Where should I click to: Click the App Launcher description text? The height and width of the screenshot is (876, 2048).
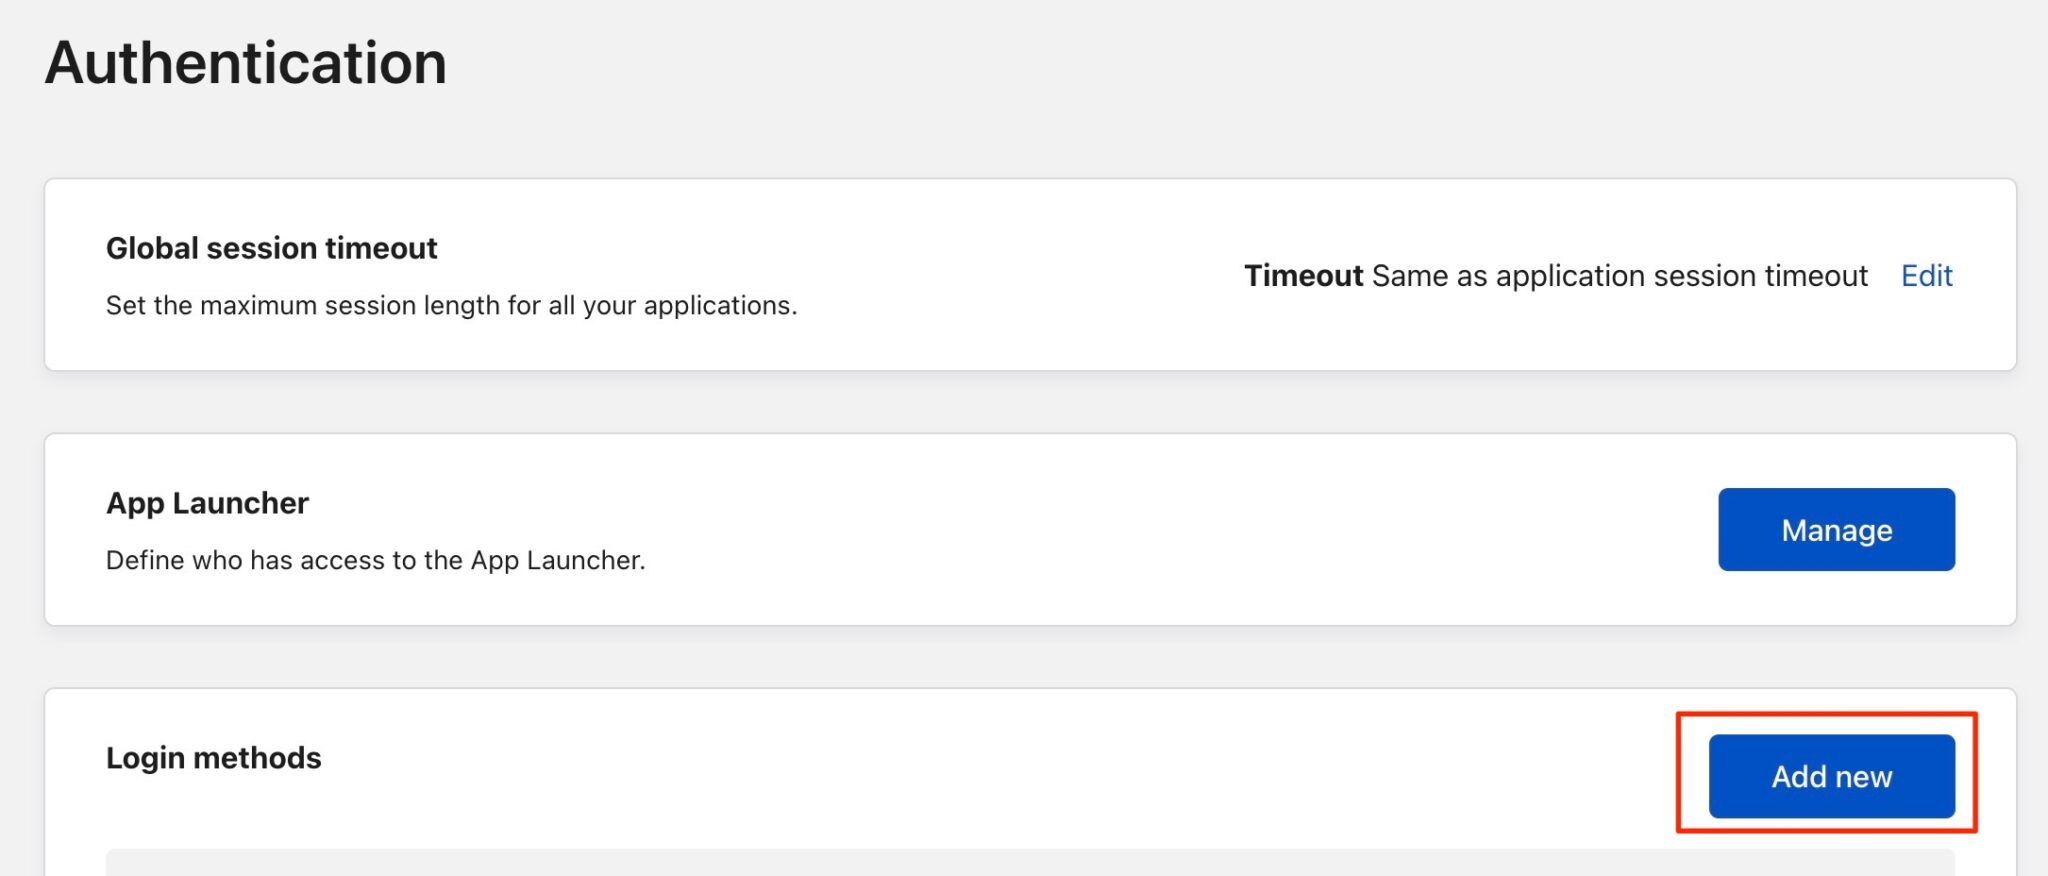[376, 560]
